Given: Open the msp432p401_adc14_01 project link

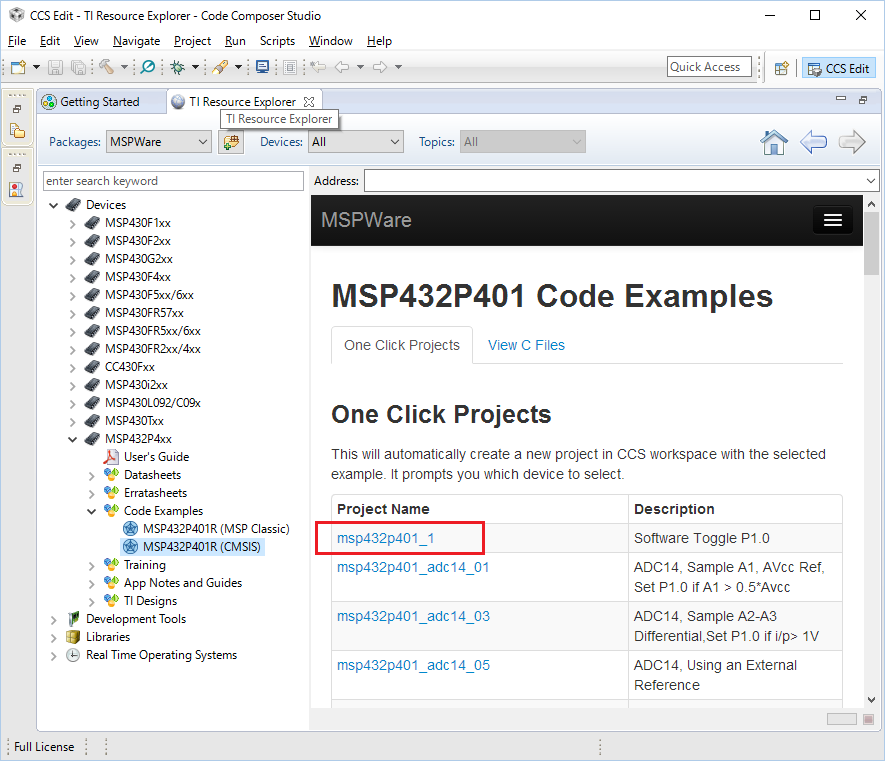Looking at the screenshot, I should coord(413,567).
